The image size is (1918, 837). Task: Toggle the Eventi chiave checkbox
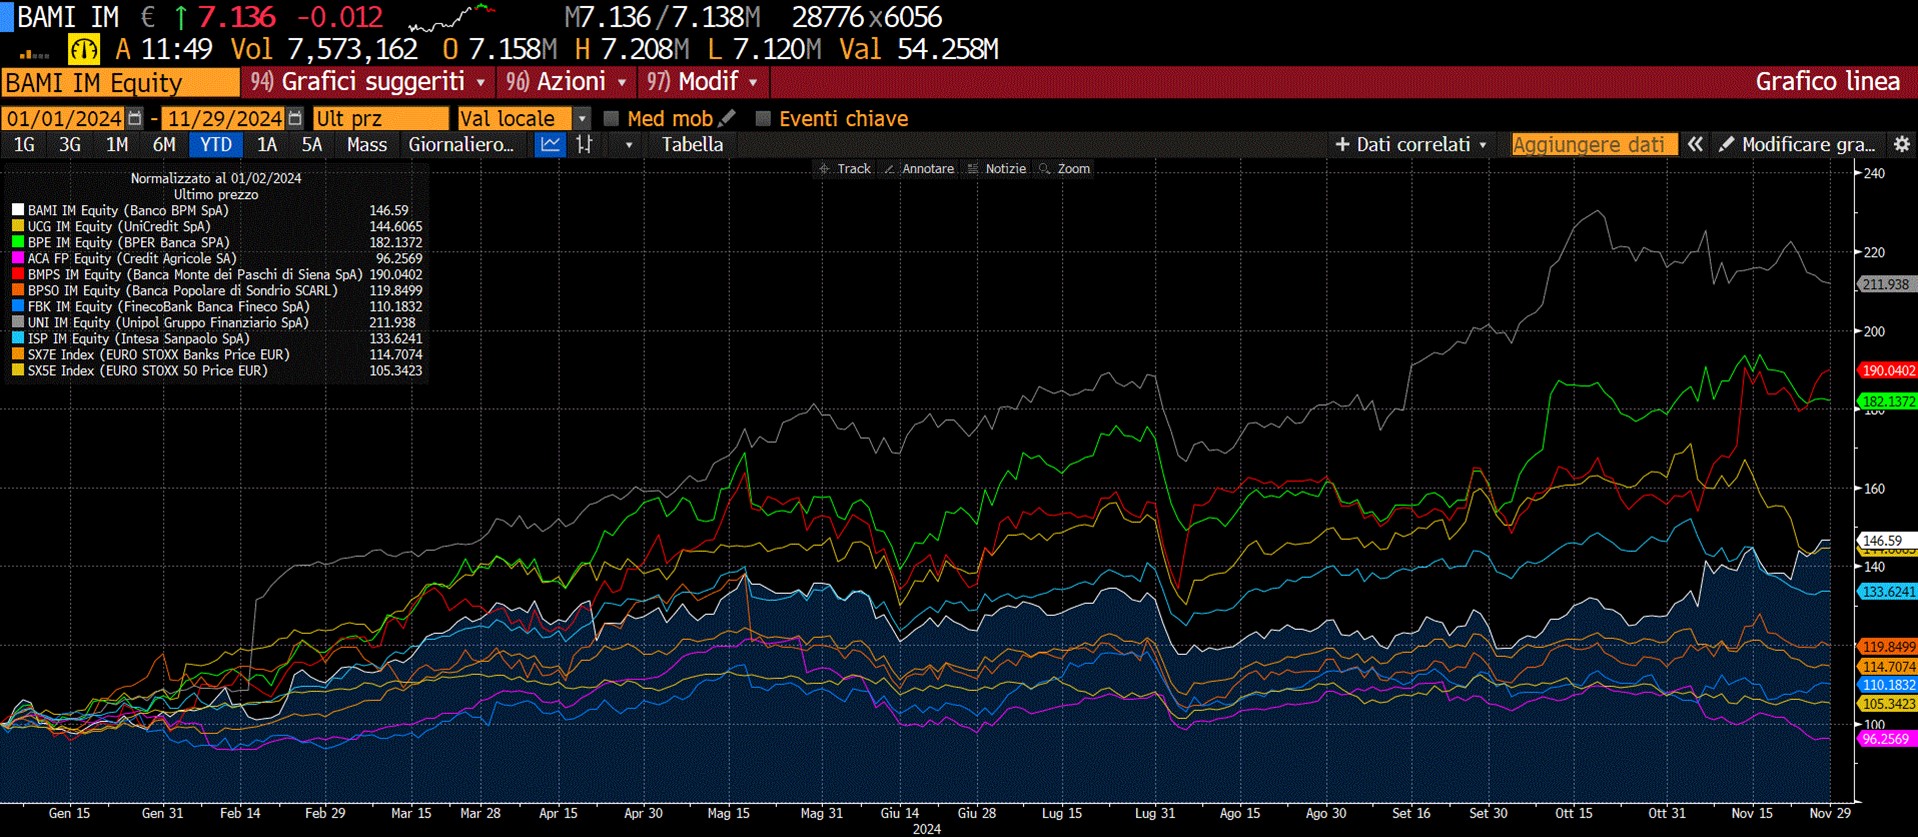coord(763,118)
